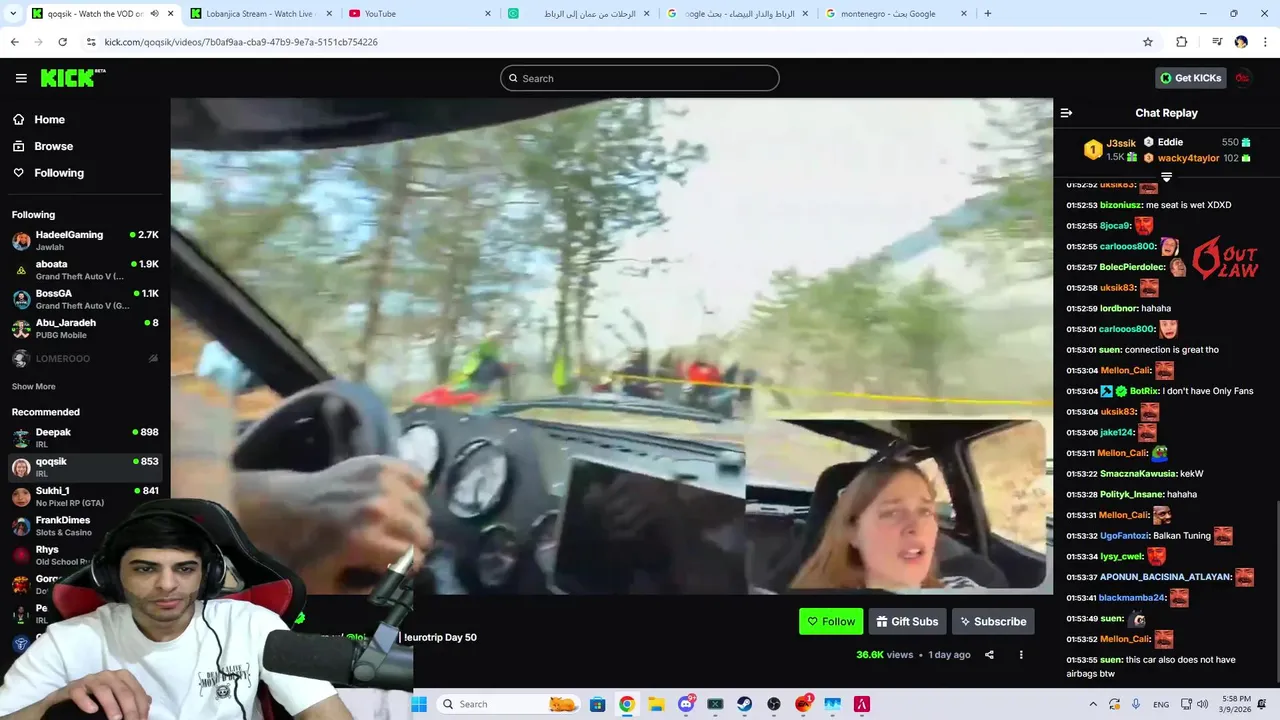Open the three-dot video options menu
Screen dimensions: 1280x720
1021,655
